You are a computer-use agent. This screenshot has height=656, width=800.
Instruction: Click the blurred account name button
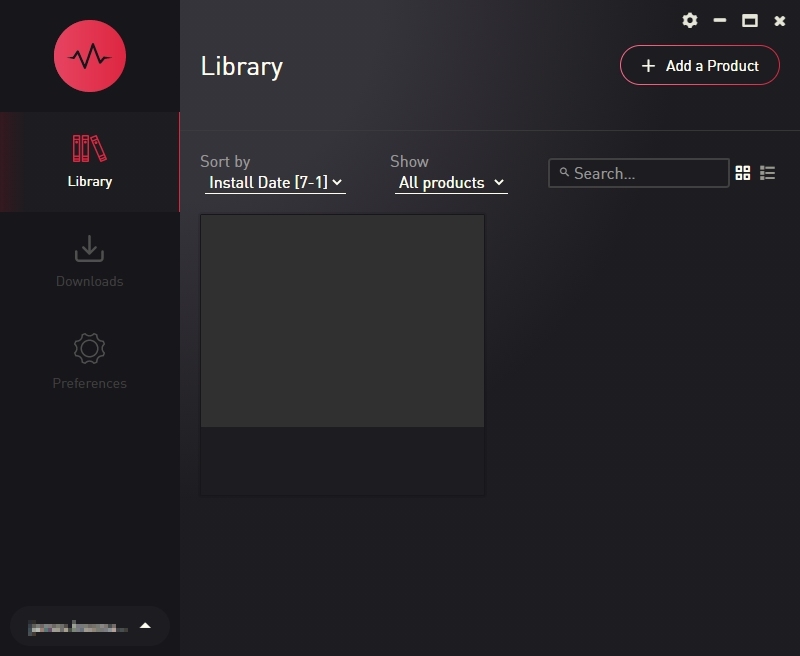pos(90,626)
